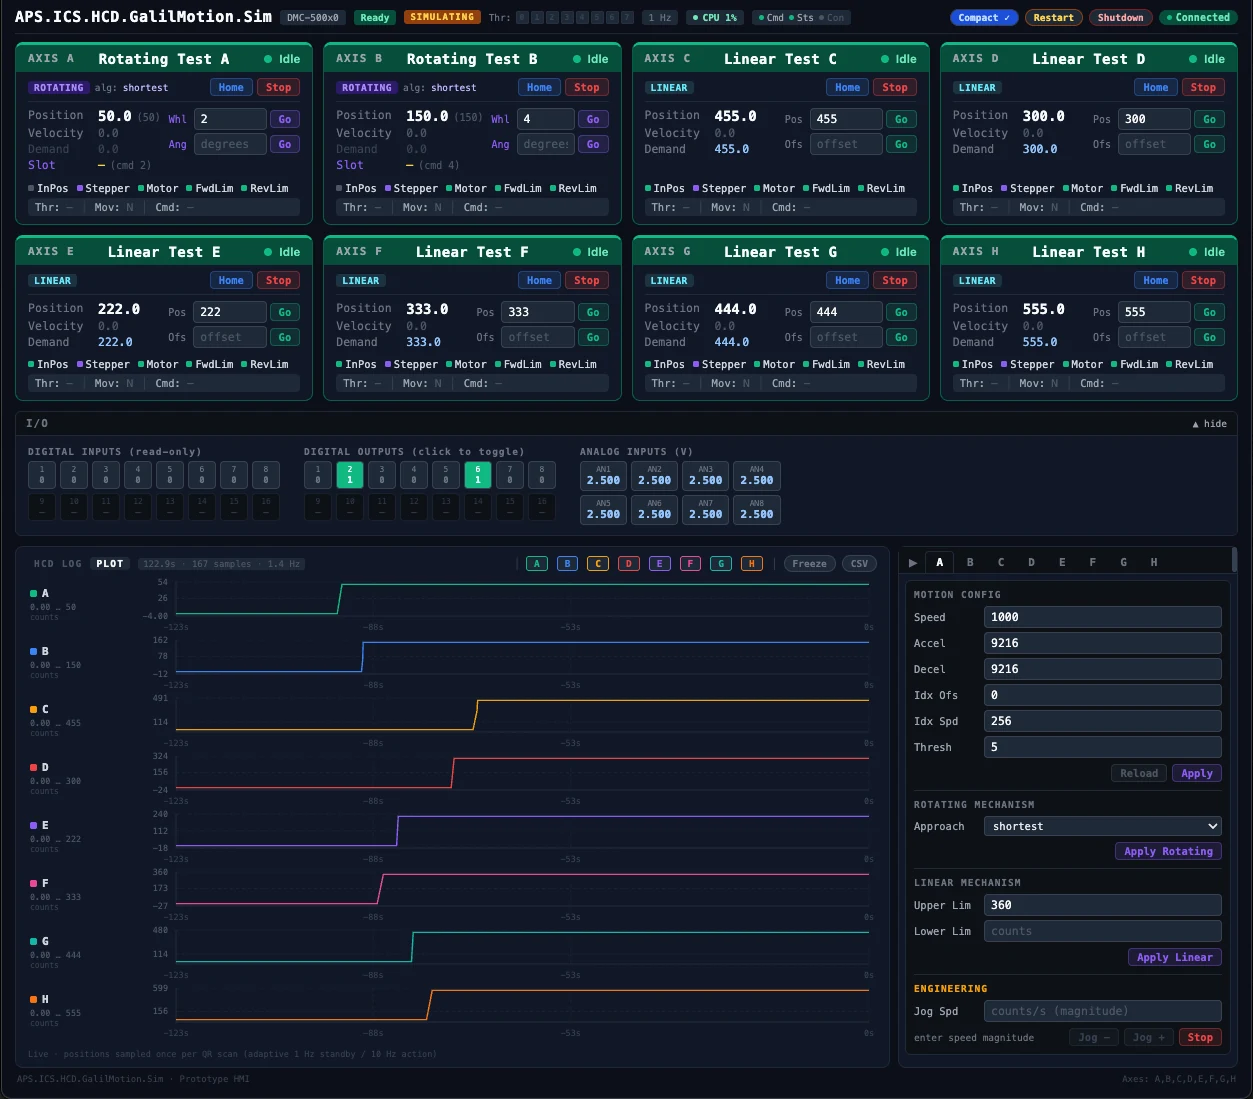1253x1099 pixels.
Task: Freeze the plot updates
Action: [x=809, y=564]
